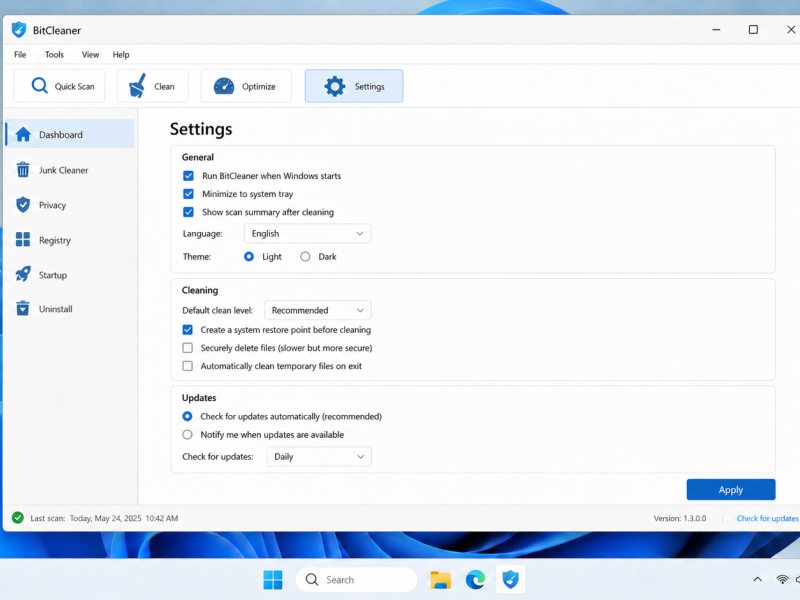Image resolution: width=800 pixels, height=600 pixels.
Task: Click the Quick Scan toolbar button label
Action: (74, 86)
